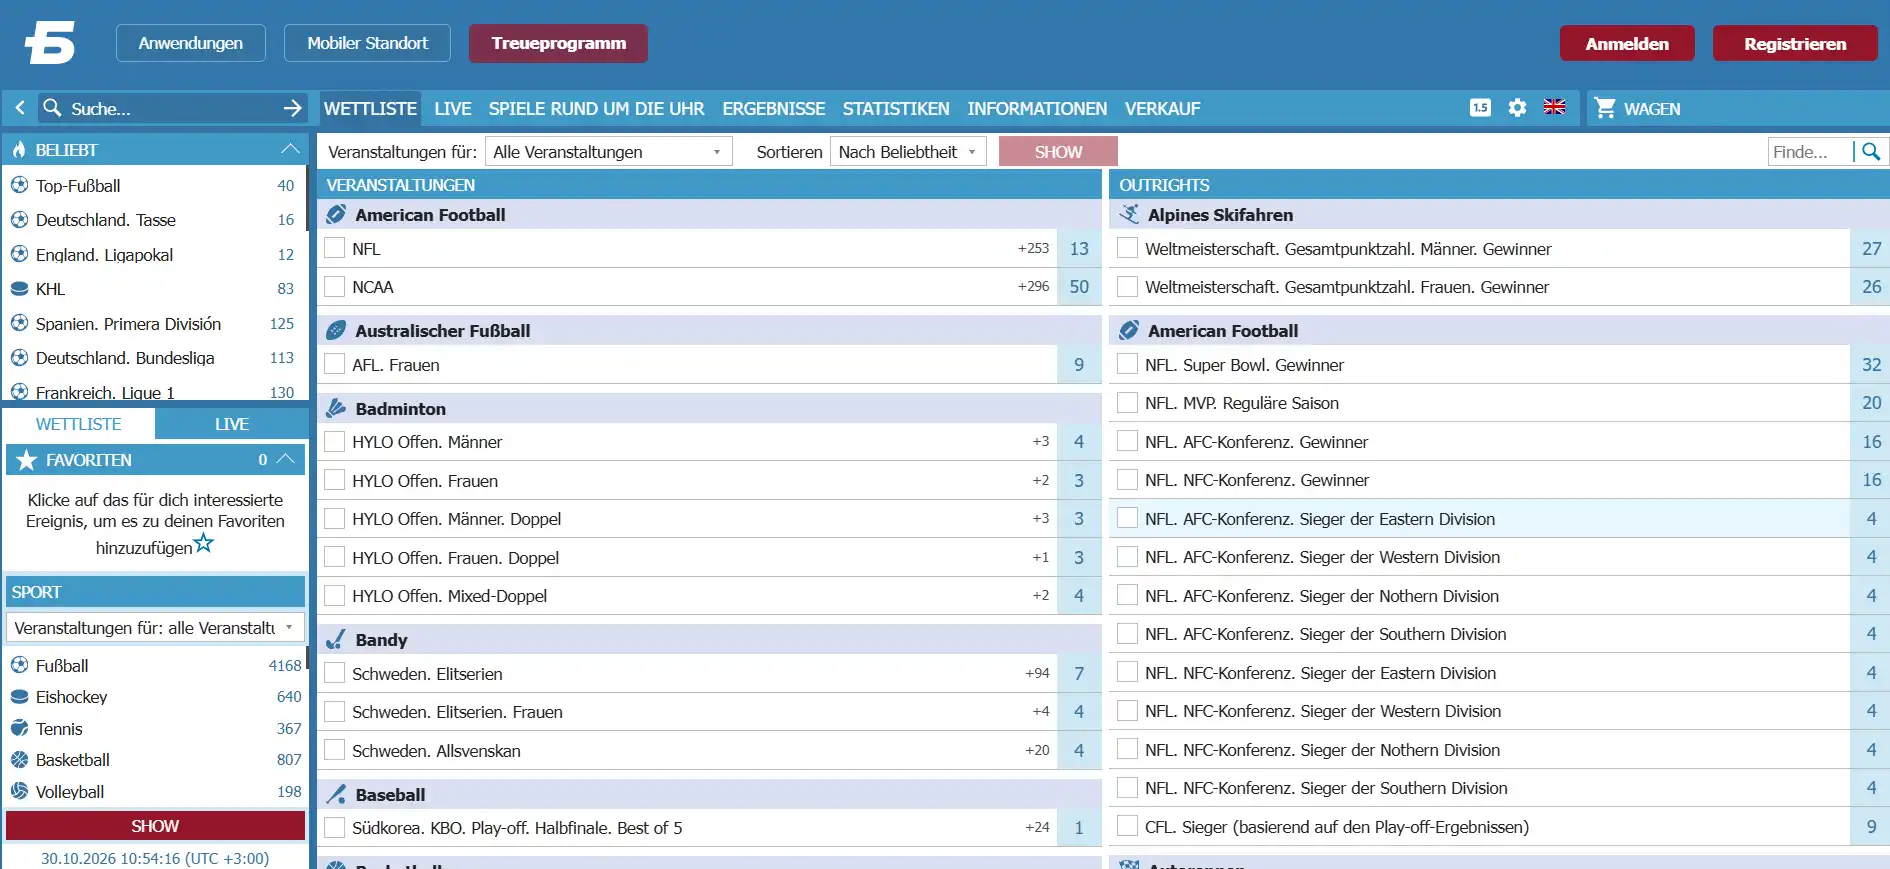
Task: Click the Anwendungen button
Action: coord(191,43)
